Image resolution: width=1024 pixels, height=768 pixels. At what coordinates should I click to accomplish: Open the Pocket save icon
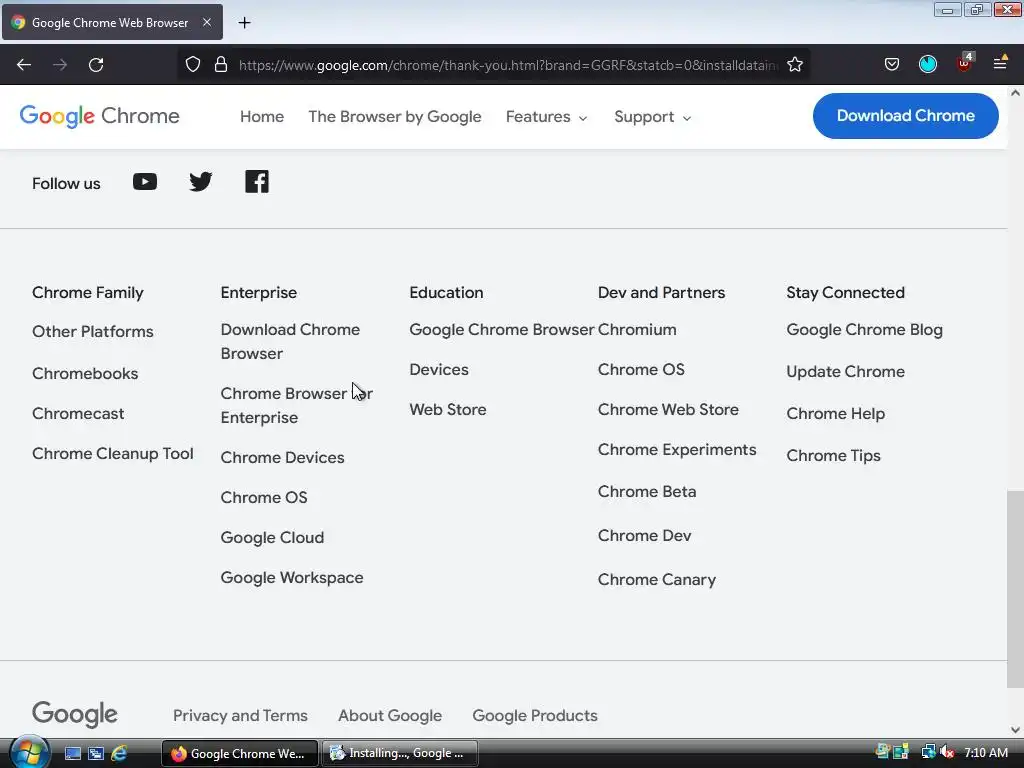click(x=891, y=64)
